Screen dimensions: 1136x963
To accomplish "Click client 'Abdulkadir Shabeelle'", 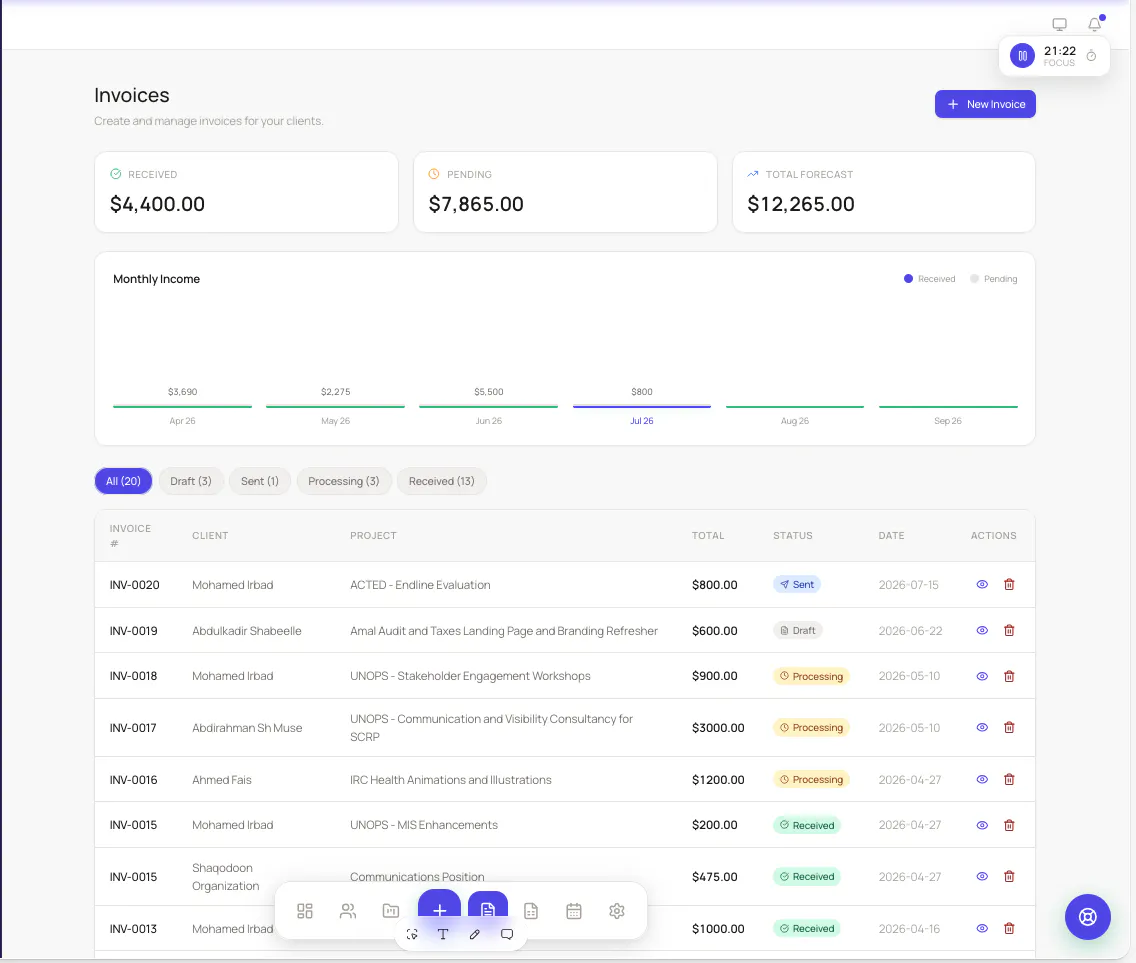I will click(246, 631).
